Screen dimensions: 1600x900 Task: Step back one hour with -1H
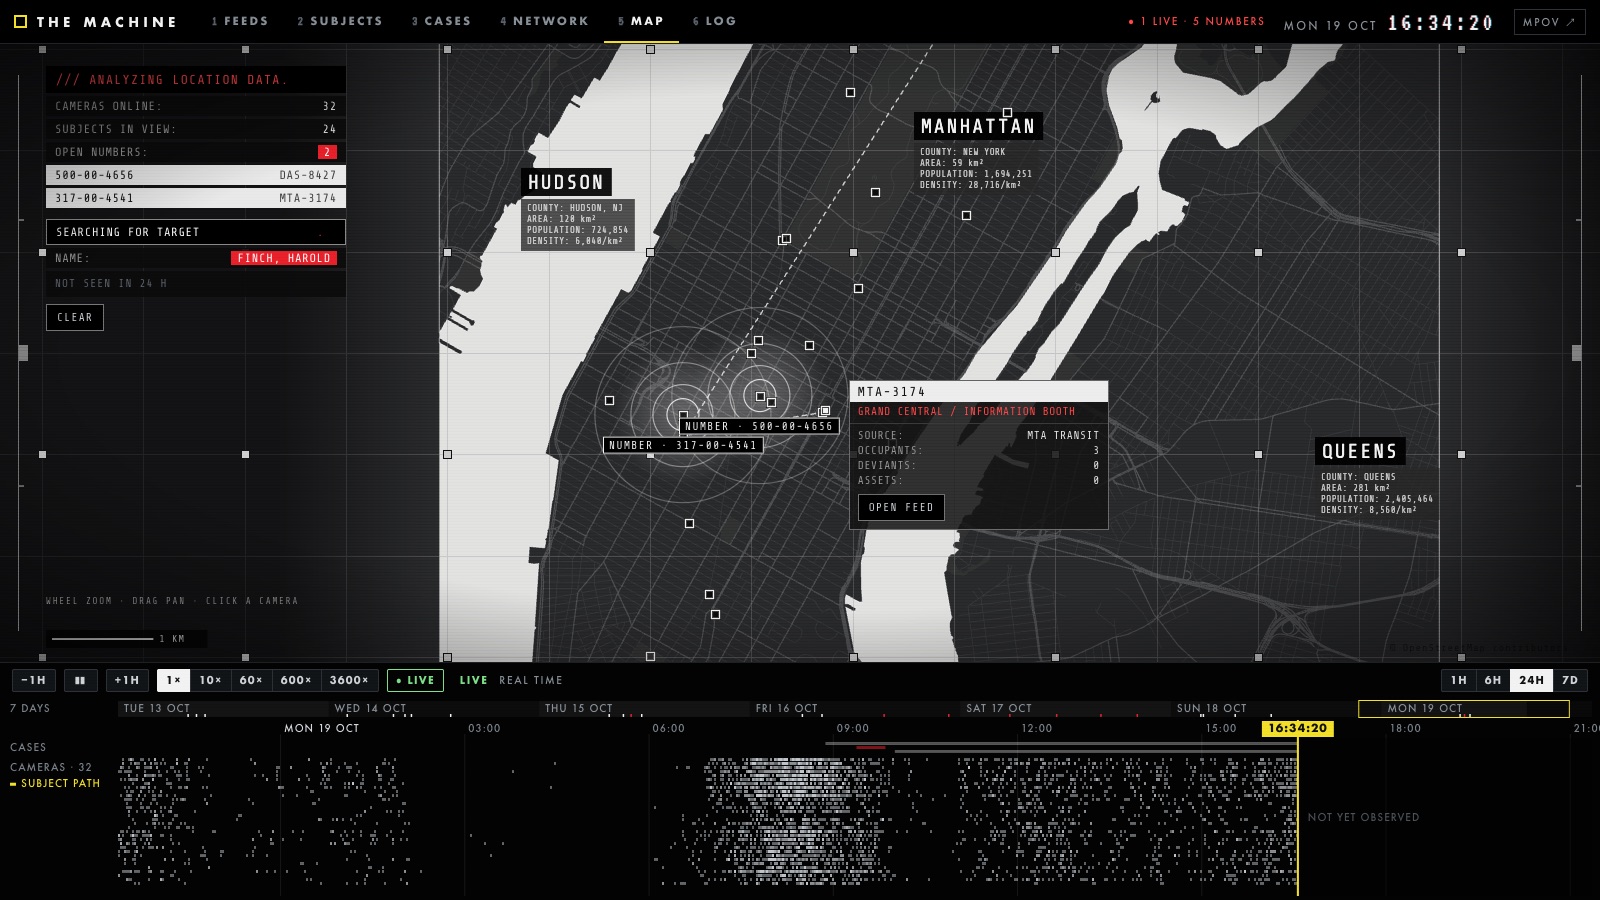(34, 680)
